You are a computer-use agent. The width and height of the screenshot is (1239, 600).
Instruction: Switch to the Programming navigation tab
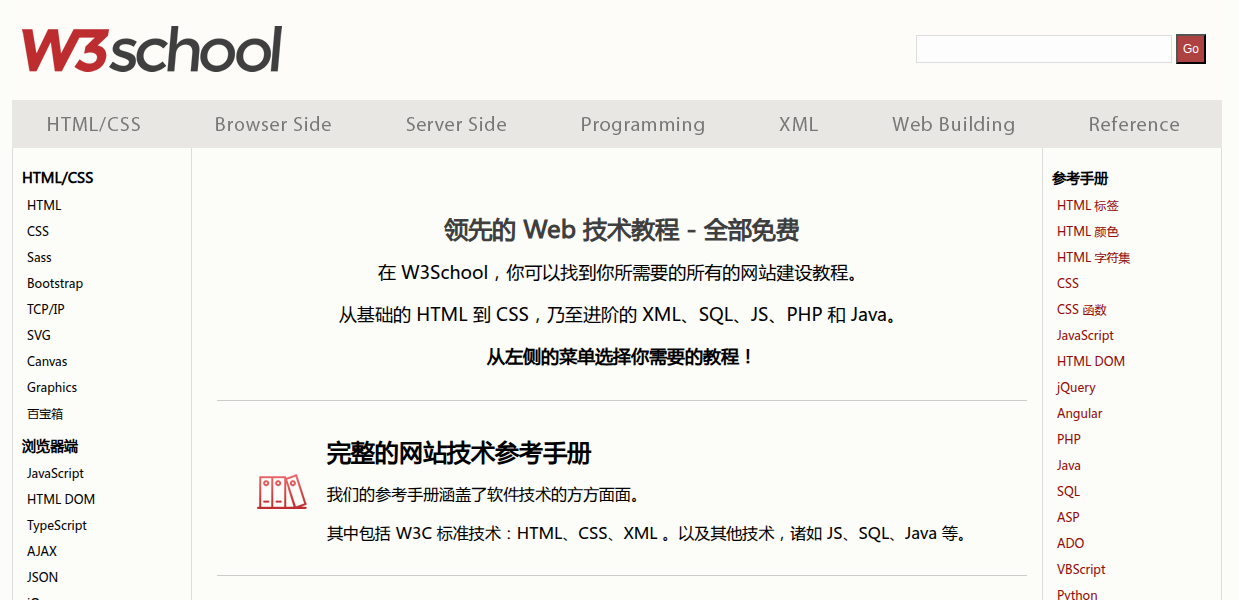pos(642,124)
